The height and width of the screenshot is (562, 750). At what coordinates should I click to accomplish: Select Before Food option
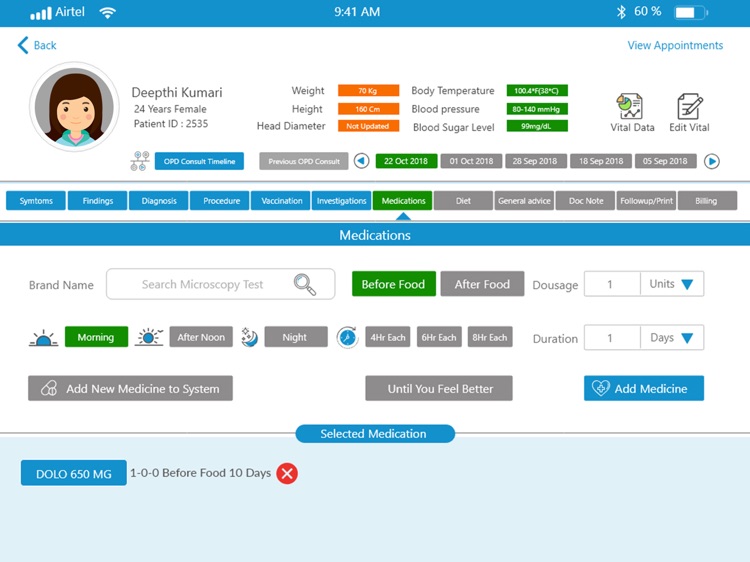point(394,284)
